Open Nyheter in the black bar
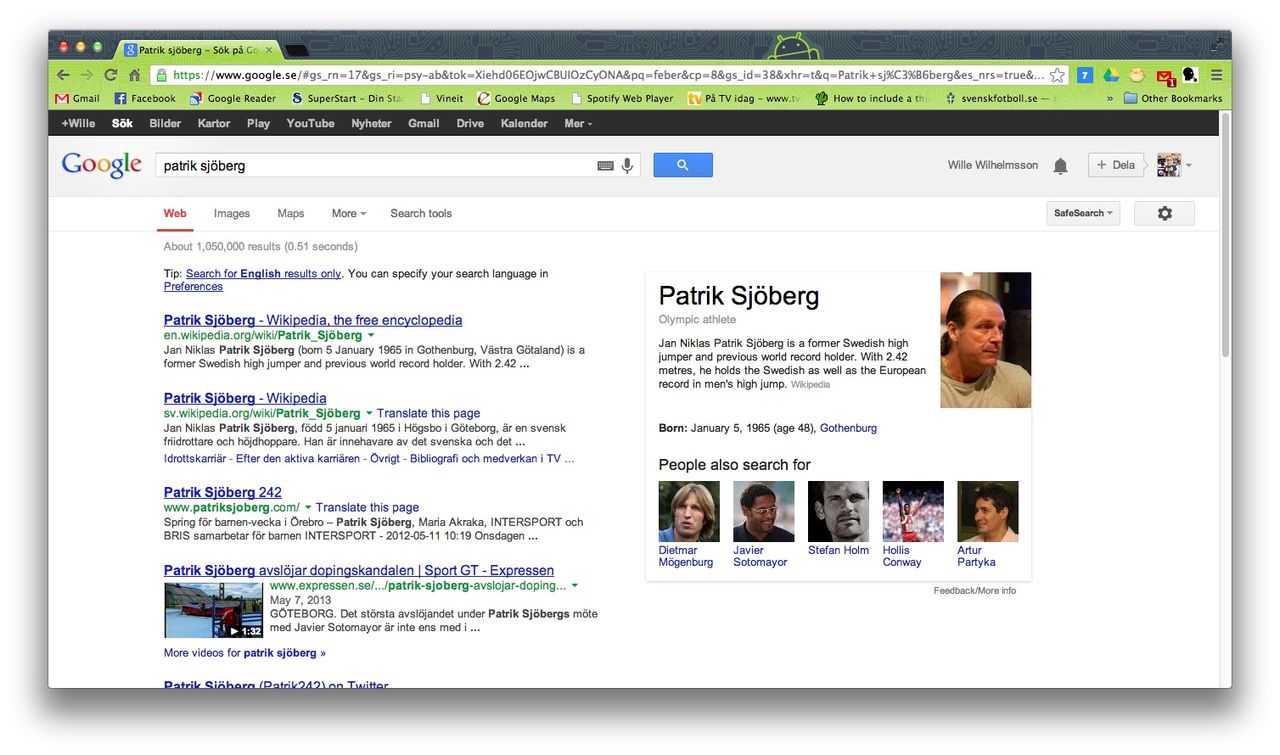Viewport: 1280px width, 755px height. pyautogui.click(x=371, y=123)
